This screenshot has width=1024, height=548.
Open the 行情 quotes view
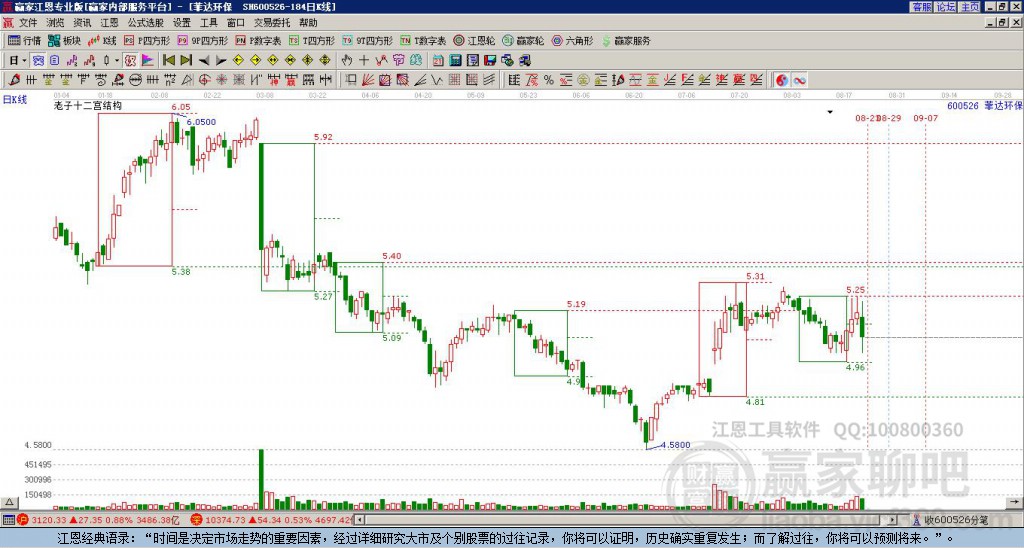click(x=25, y=40)
